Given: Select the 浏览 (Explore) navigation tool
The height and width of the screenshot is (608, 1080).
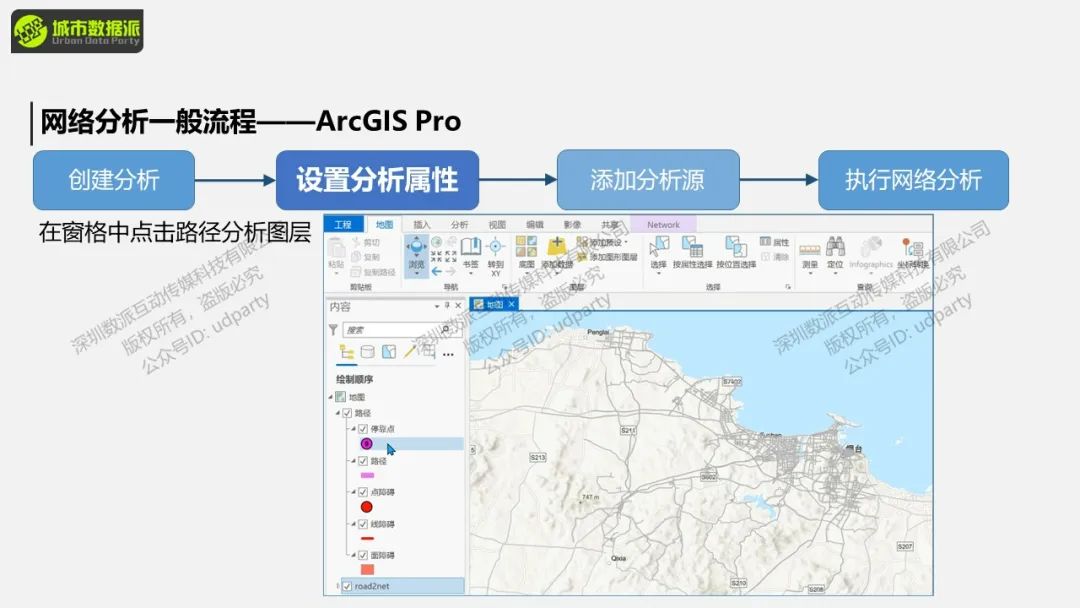Looking at the screenshot, I should [x=416, y=255].
